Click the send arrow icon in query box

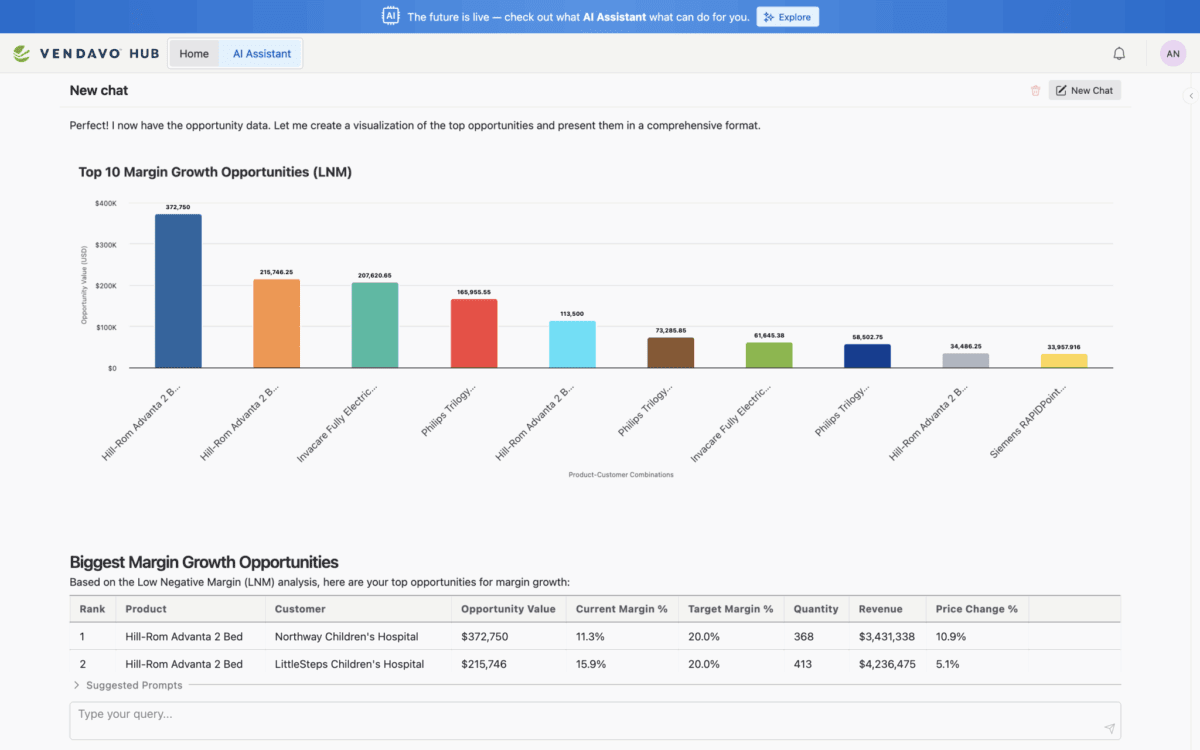click(x=1109, y=729)
